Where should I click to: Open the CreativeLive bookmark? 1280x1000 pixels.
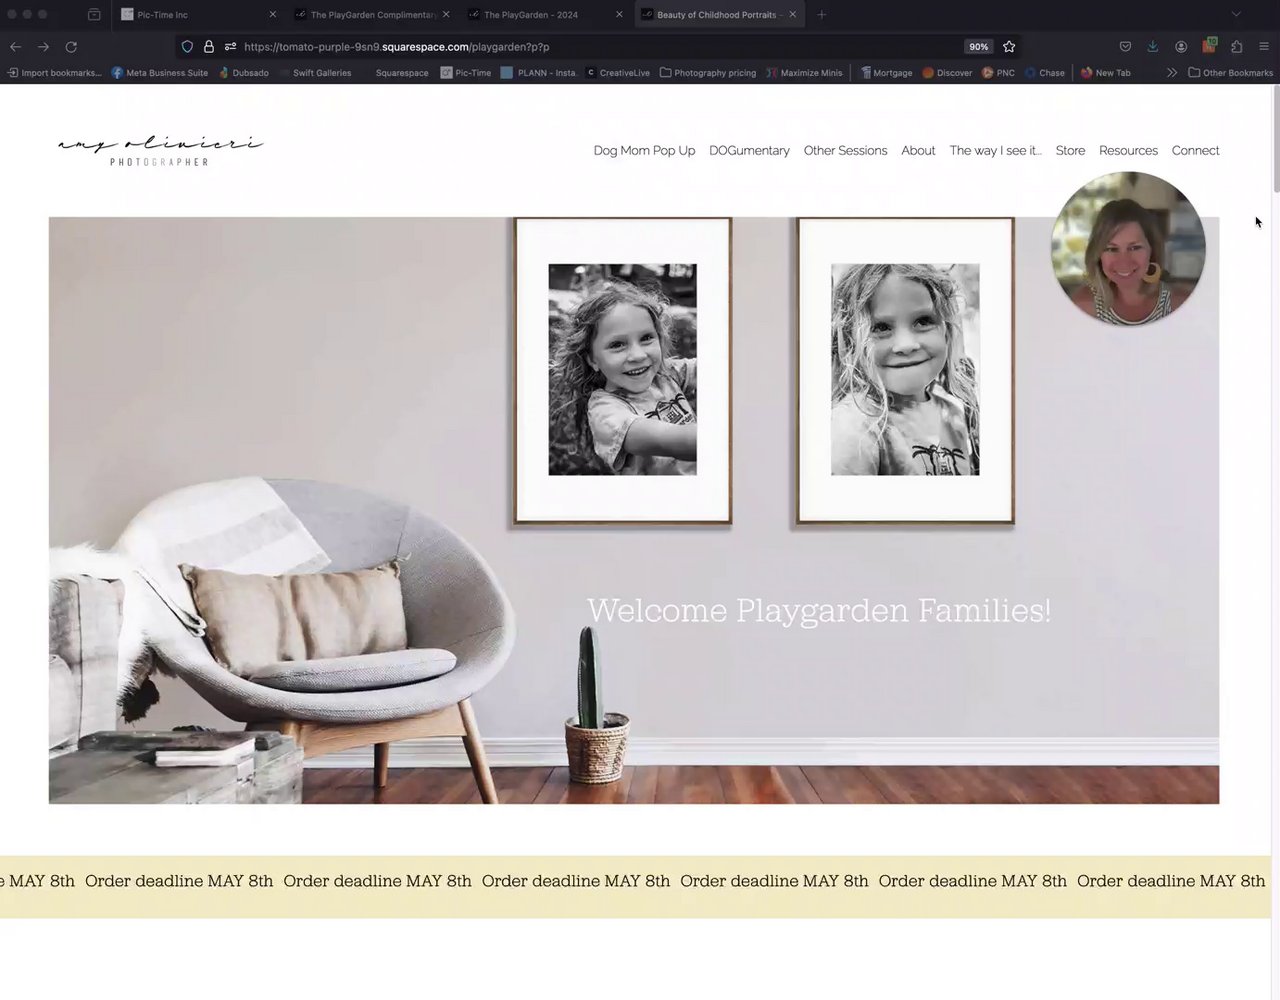coord(618,73)
